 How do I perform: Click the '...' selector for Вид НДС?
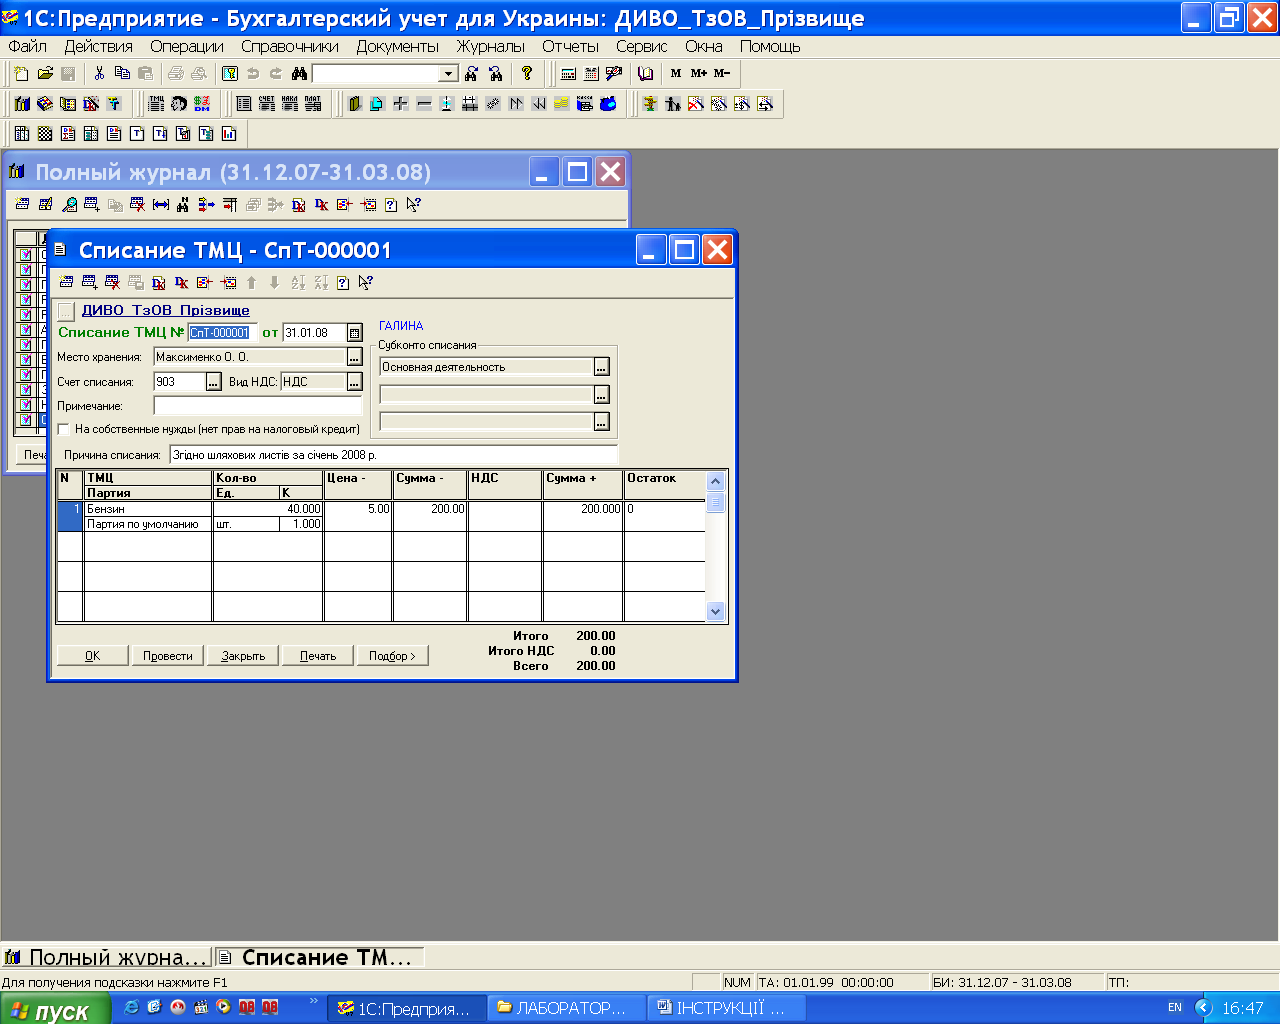point(354,381)
